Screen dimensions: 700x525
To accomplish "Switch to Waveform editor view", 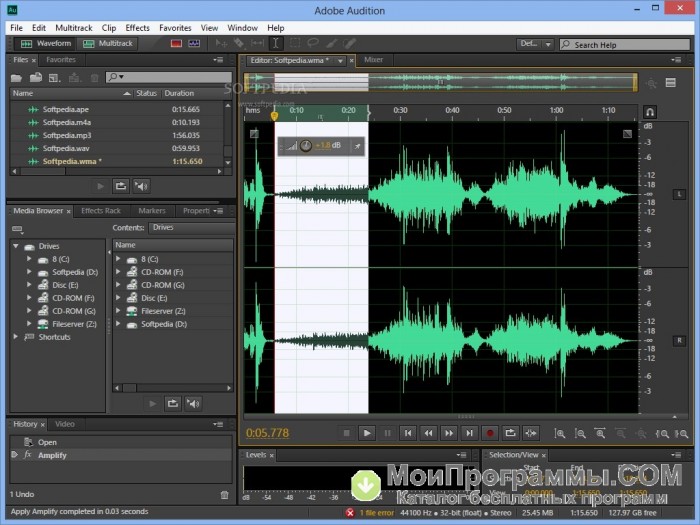I will [x=45, y=44].
